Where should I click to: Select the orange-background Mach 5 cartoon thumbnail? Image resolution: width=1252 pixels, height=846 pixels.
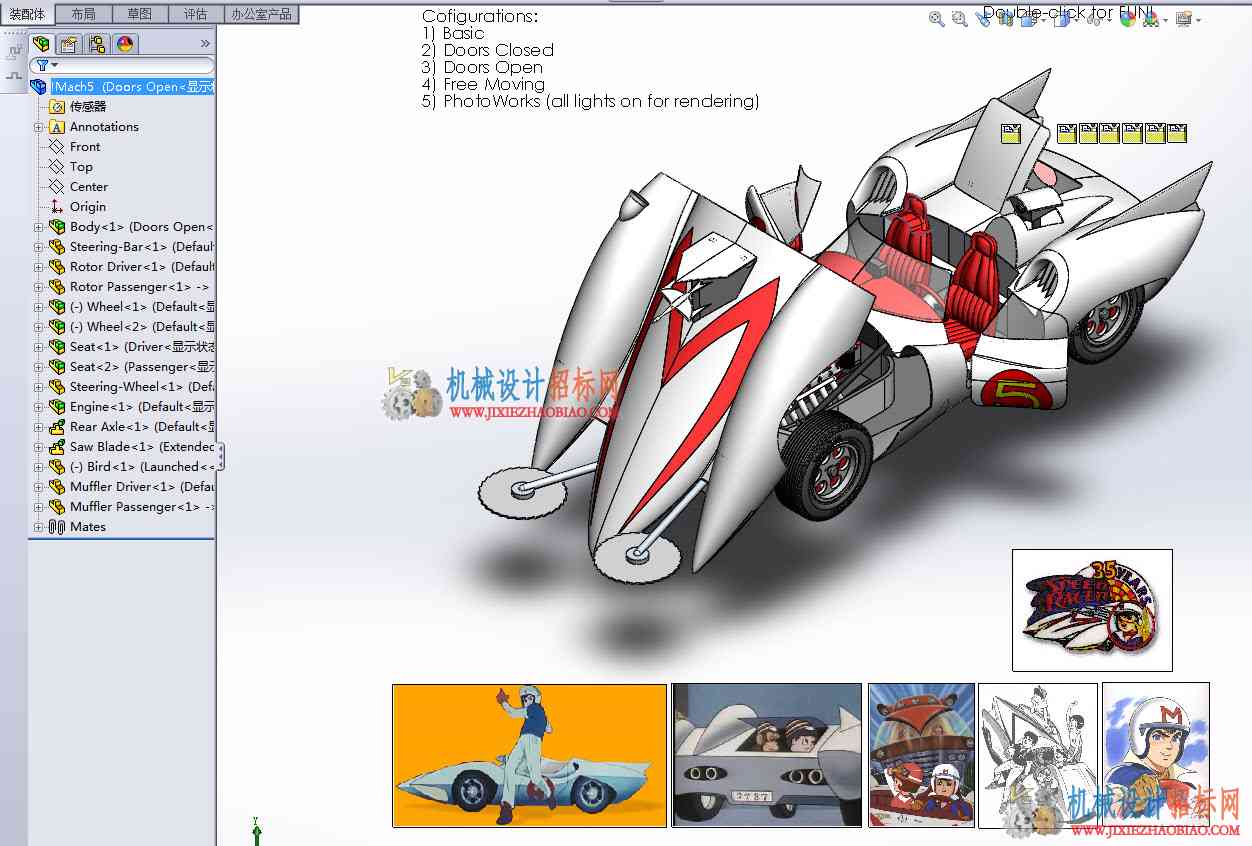(529, 755)
